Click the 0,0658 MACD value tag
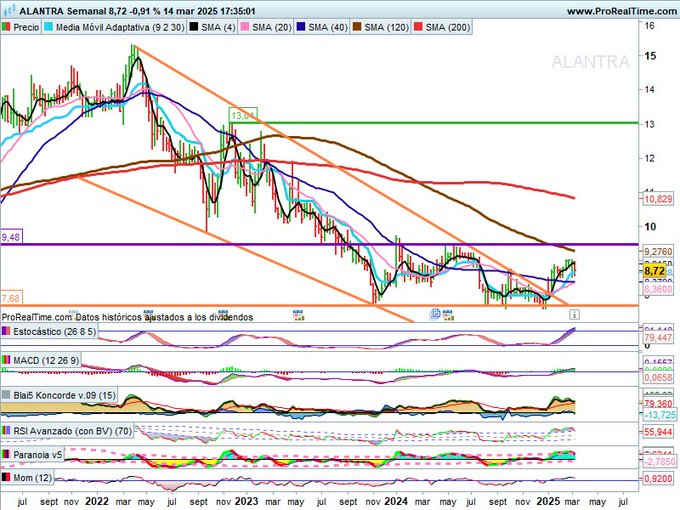680x510 pixels. 658,378
